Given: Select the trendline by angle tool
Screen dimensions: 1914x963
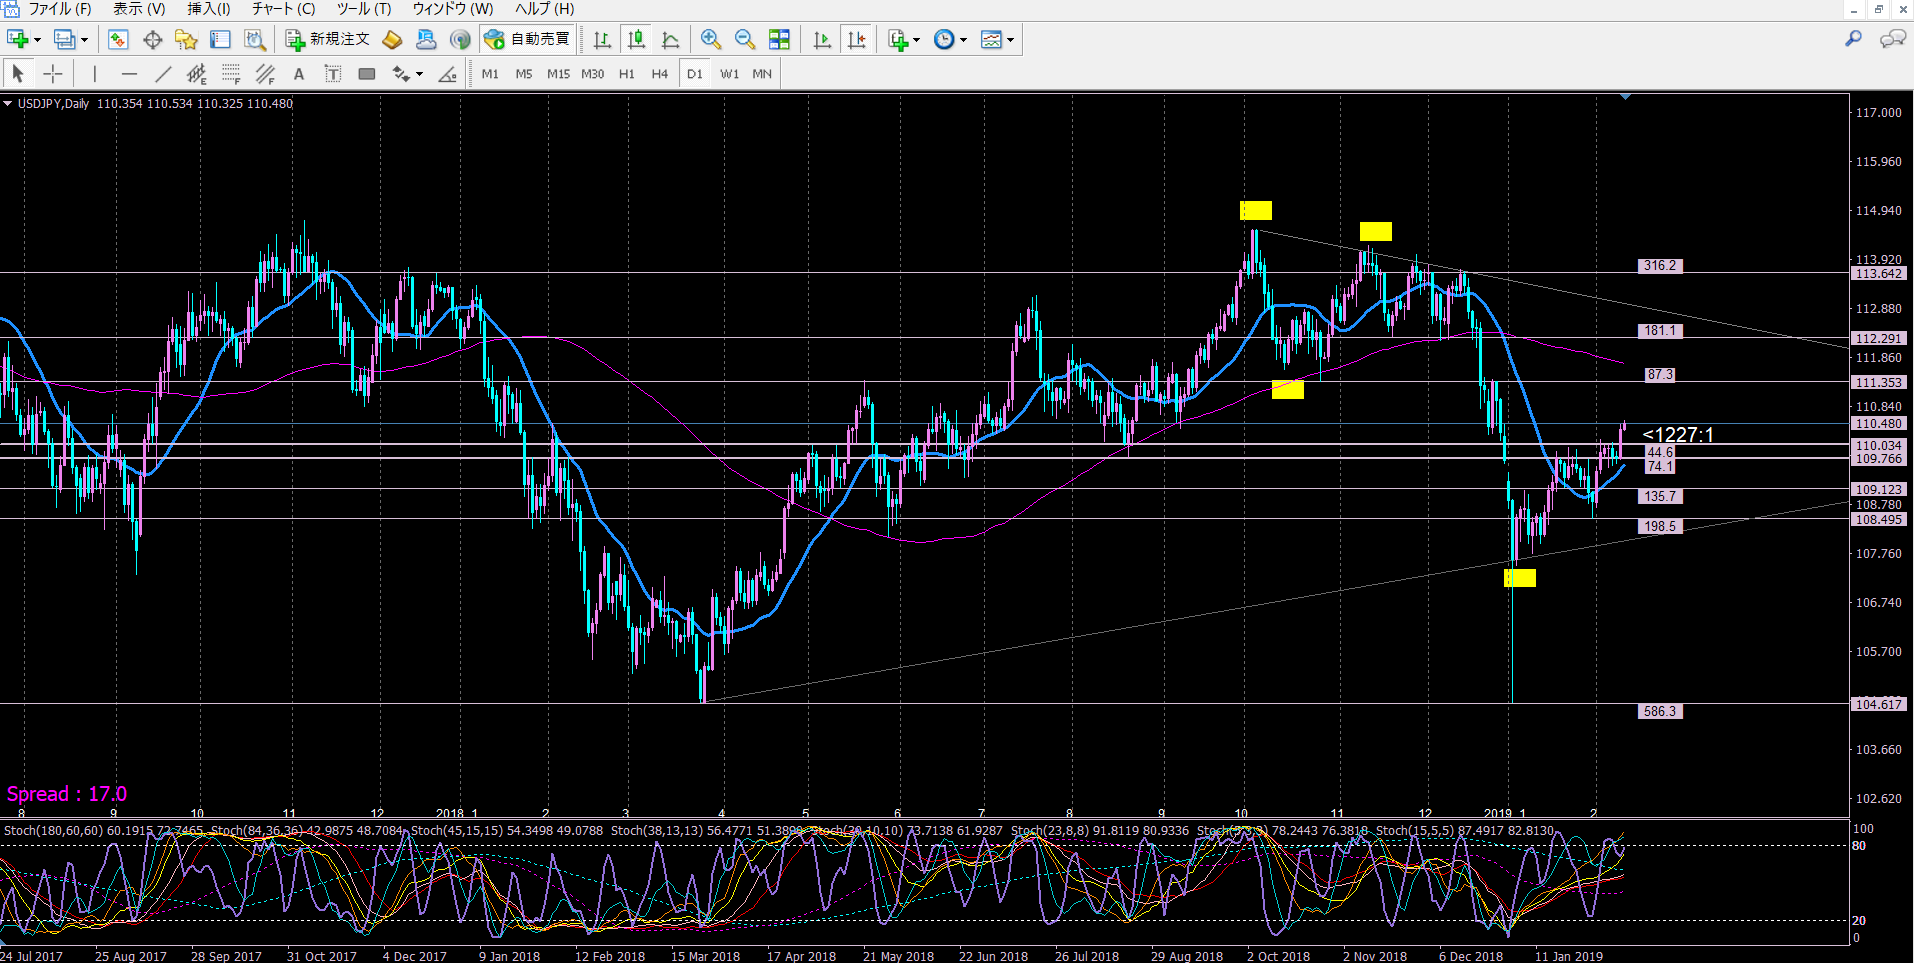Looking at the screenshot, I should 448,73.
